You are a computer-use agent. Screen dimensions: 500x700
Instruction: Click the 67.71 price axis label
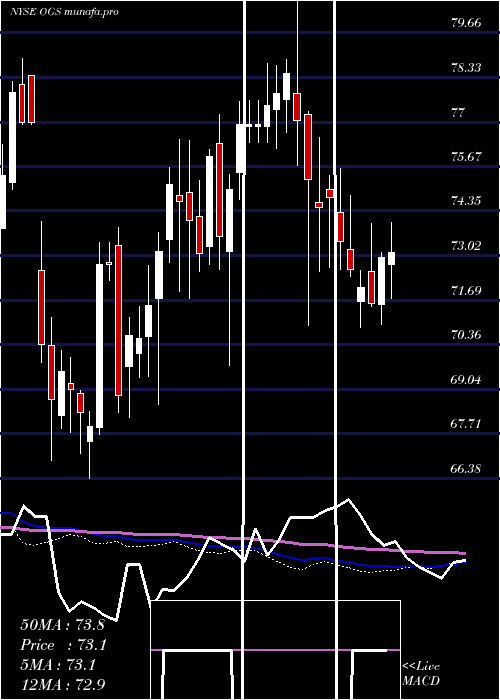point(466,424)
